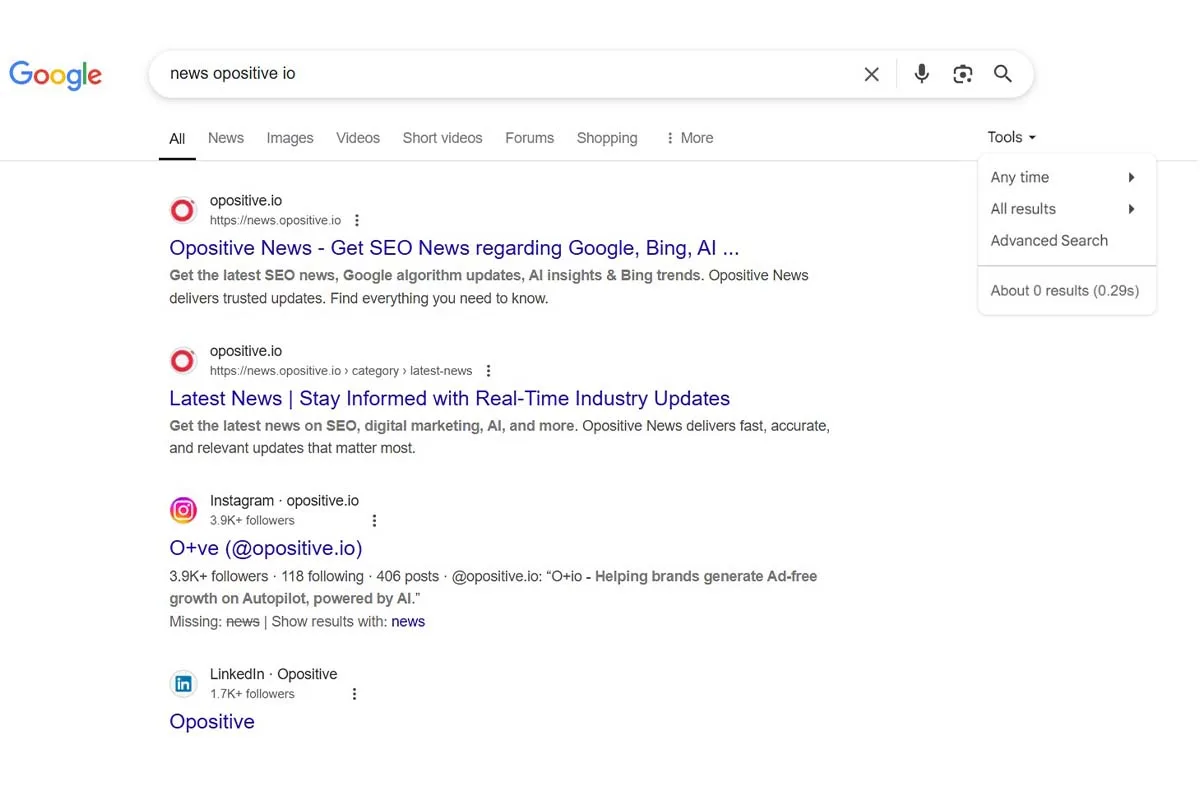
Task: Open the 'Opositive News - Get SEO News' result
Action: point(454,248)
